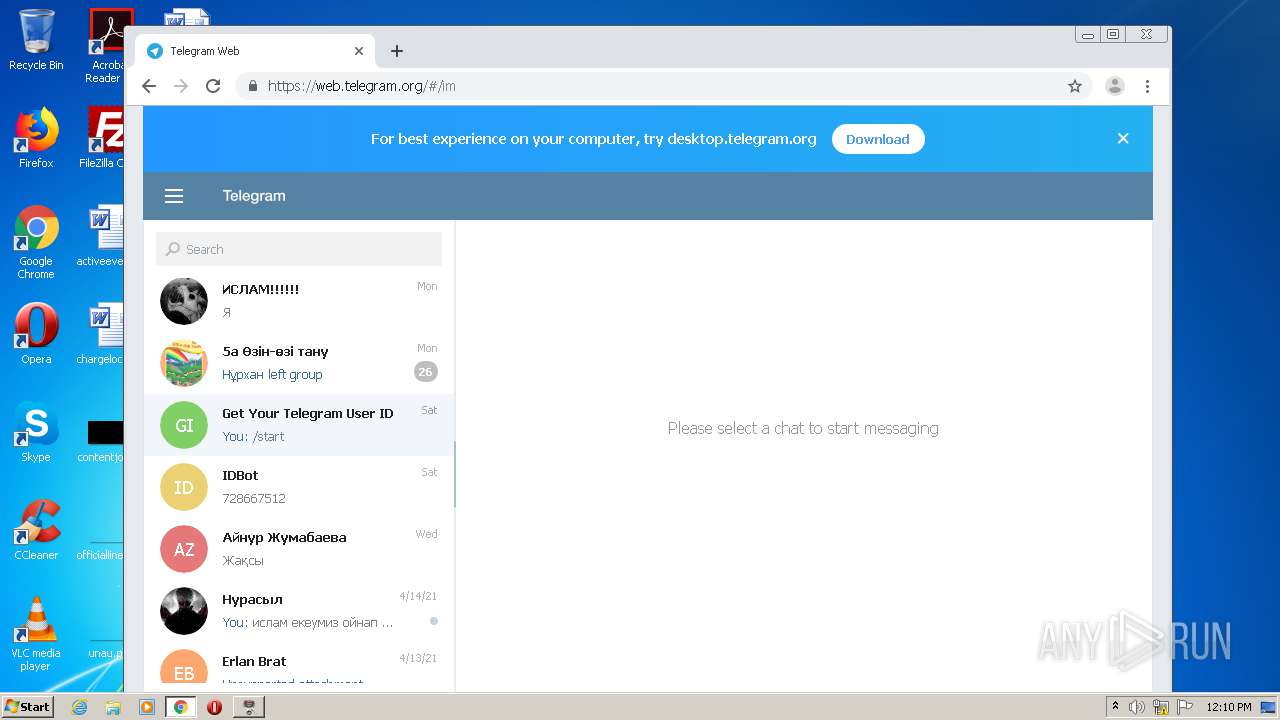
Task: Click the Telegram title in header
Action: [254, 196]
